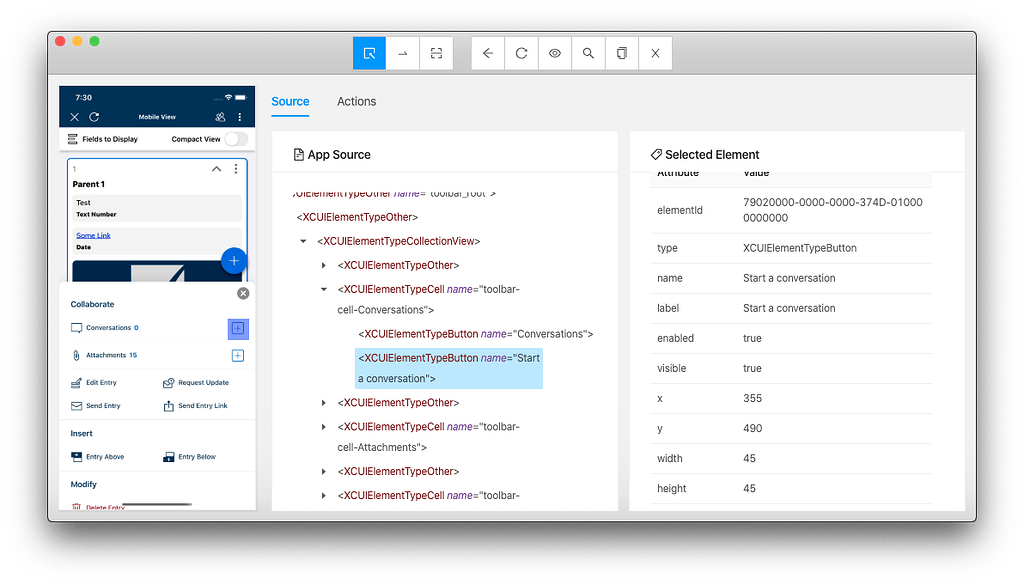
Task: Switch to the Actions tab
Action: click(x=356, y=101)
